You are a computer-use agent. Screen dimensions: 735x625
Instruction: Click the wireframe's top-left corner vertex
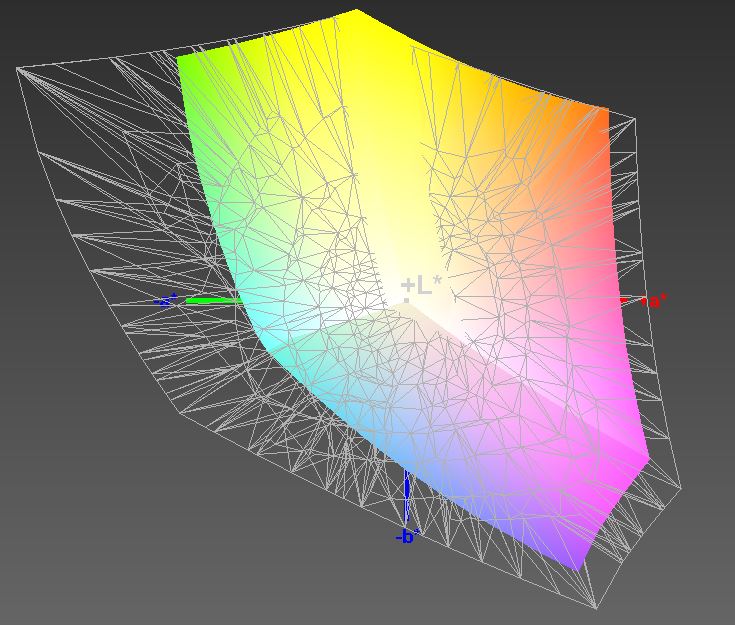(18, 68)
